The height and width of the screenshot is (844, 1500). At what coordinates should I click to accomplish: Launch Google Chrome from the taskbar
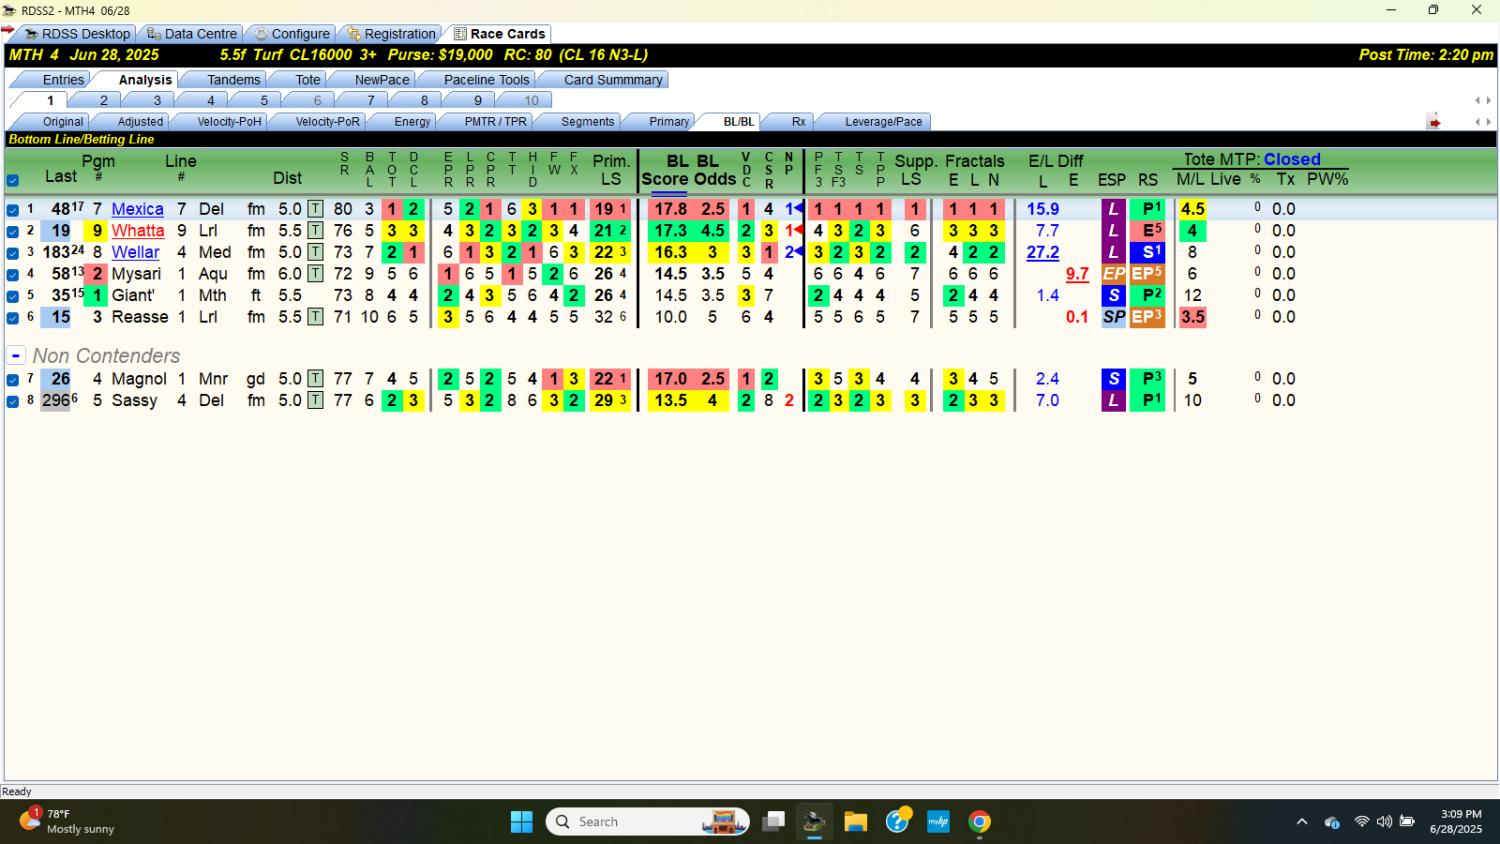pos(980,822)
